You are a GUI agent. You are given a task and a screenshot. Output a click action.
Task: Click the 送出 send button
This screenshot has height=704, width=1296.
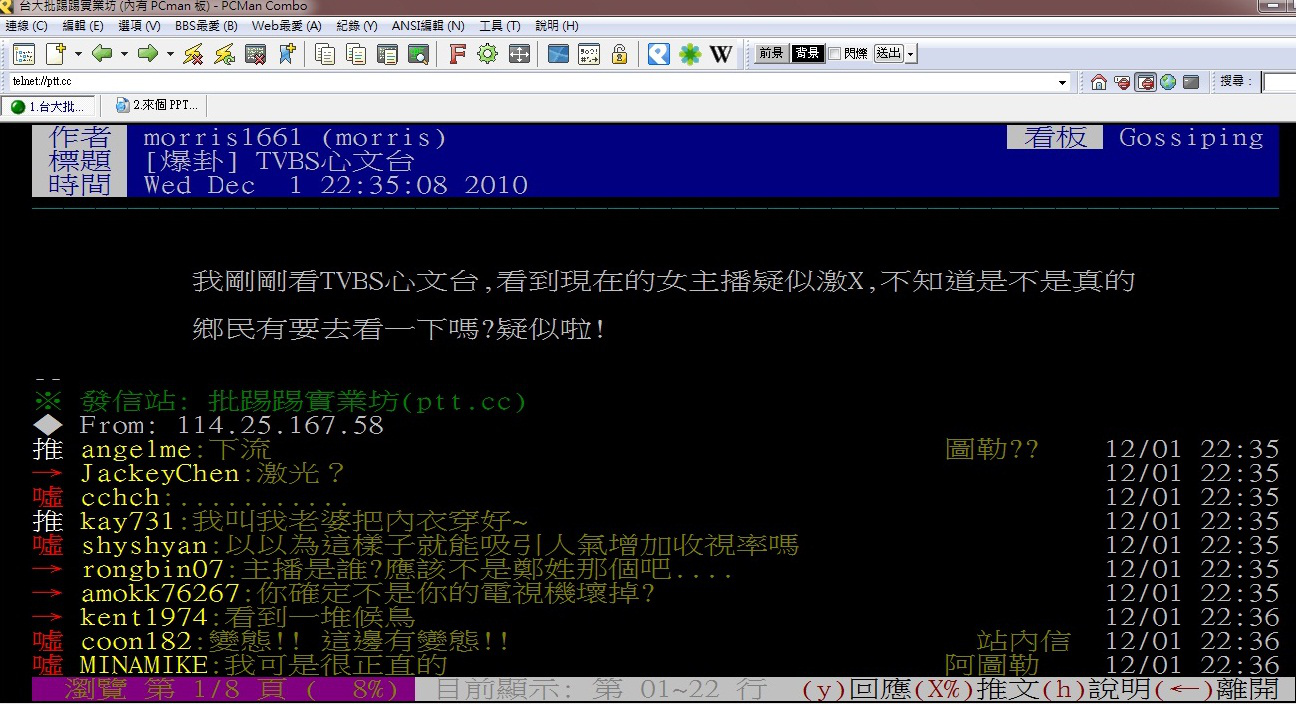[889, 54]
